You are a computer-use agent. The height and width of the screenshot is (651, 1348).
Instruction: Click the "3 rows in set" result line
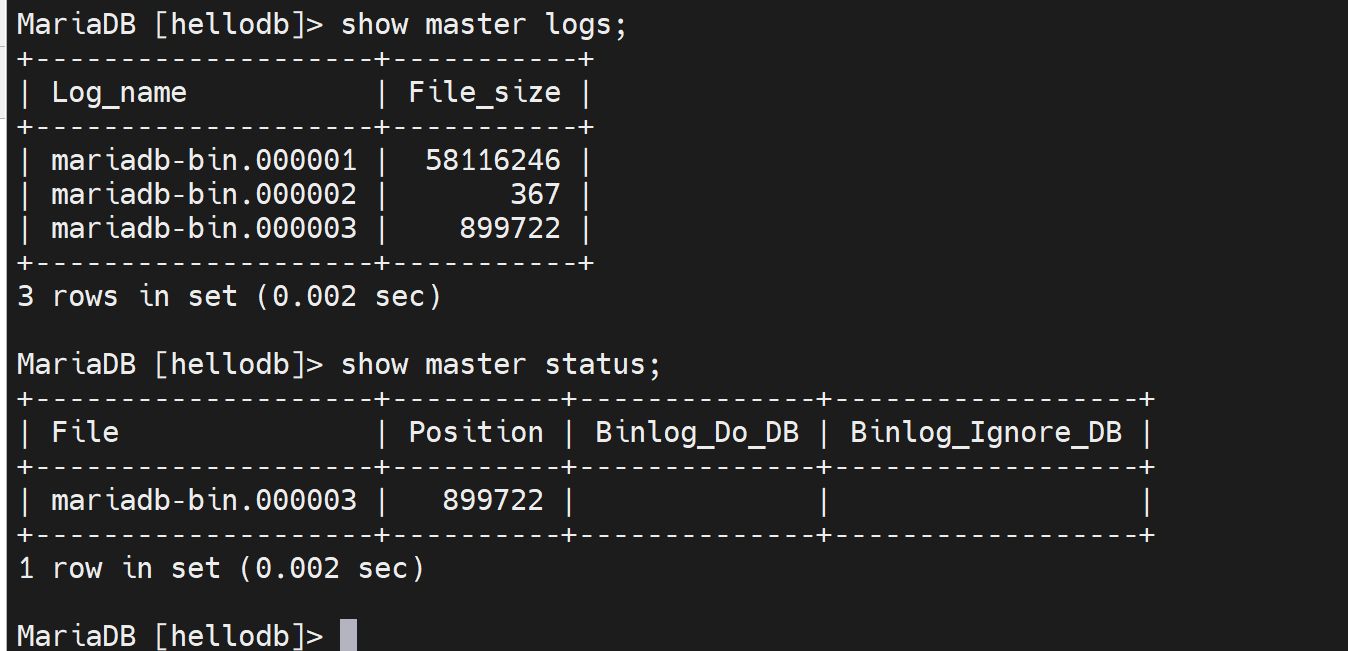click(x=229, y=297)
